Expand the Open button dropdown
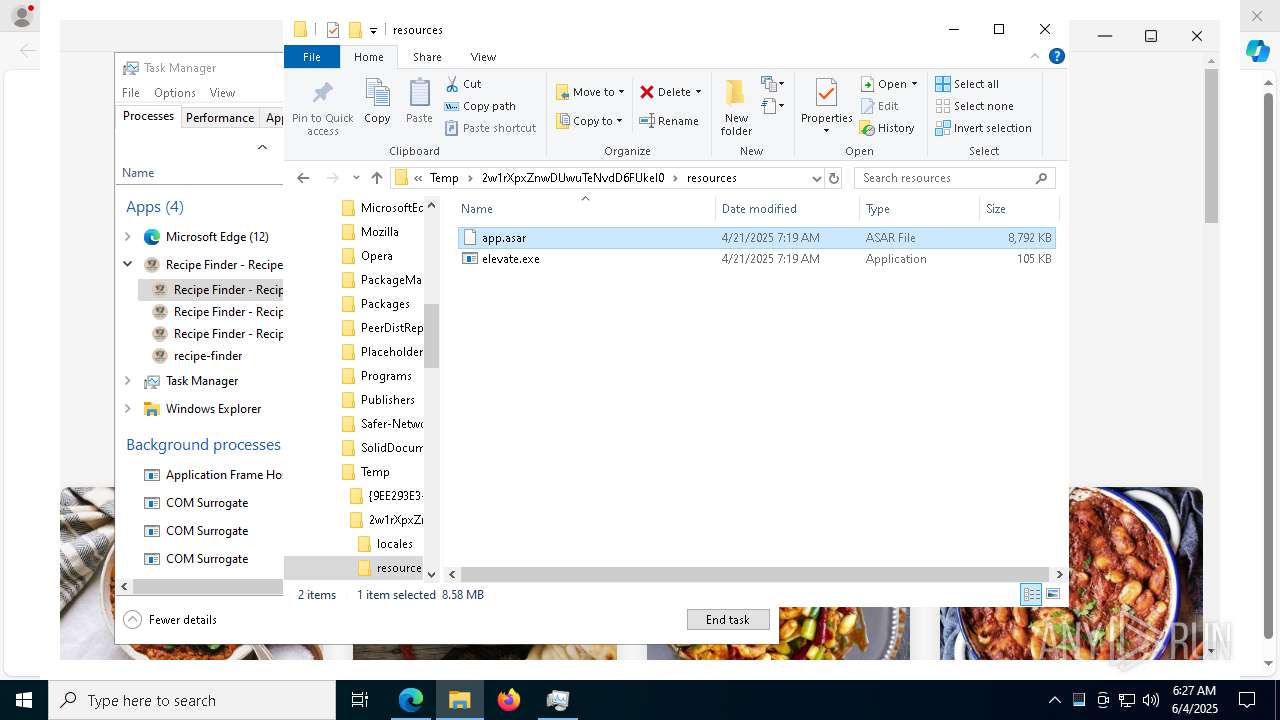 914,84
